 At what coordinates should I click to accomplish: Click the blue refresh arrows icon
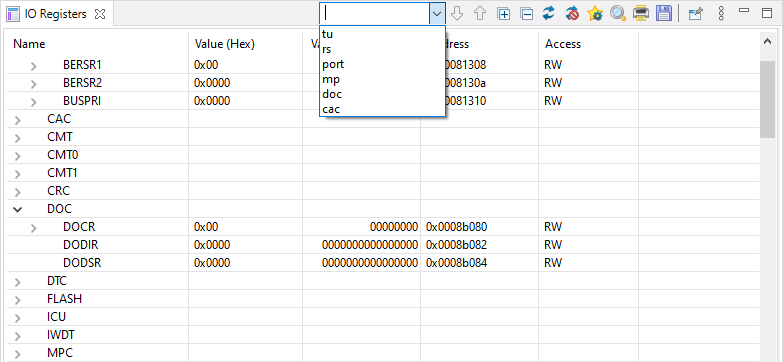tap(549, 14)
